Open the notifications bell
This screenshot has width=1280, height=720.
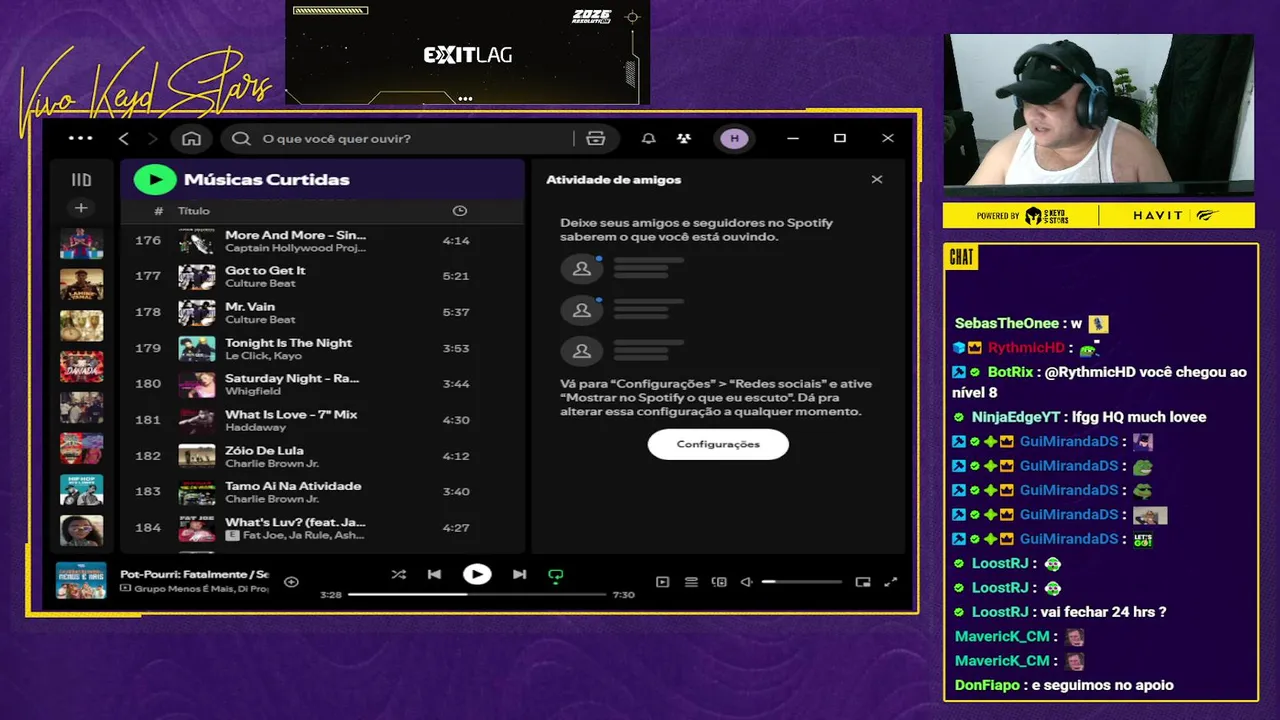point(648,138)
